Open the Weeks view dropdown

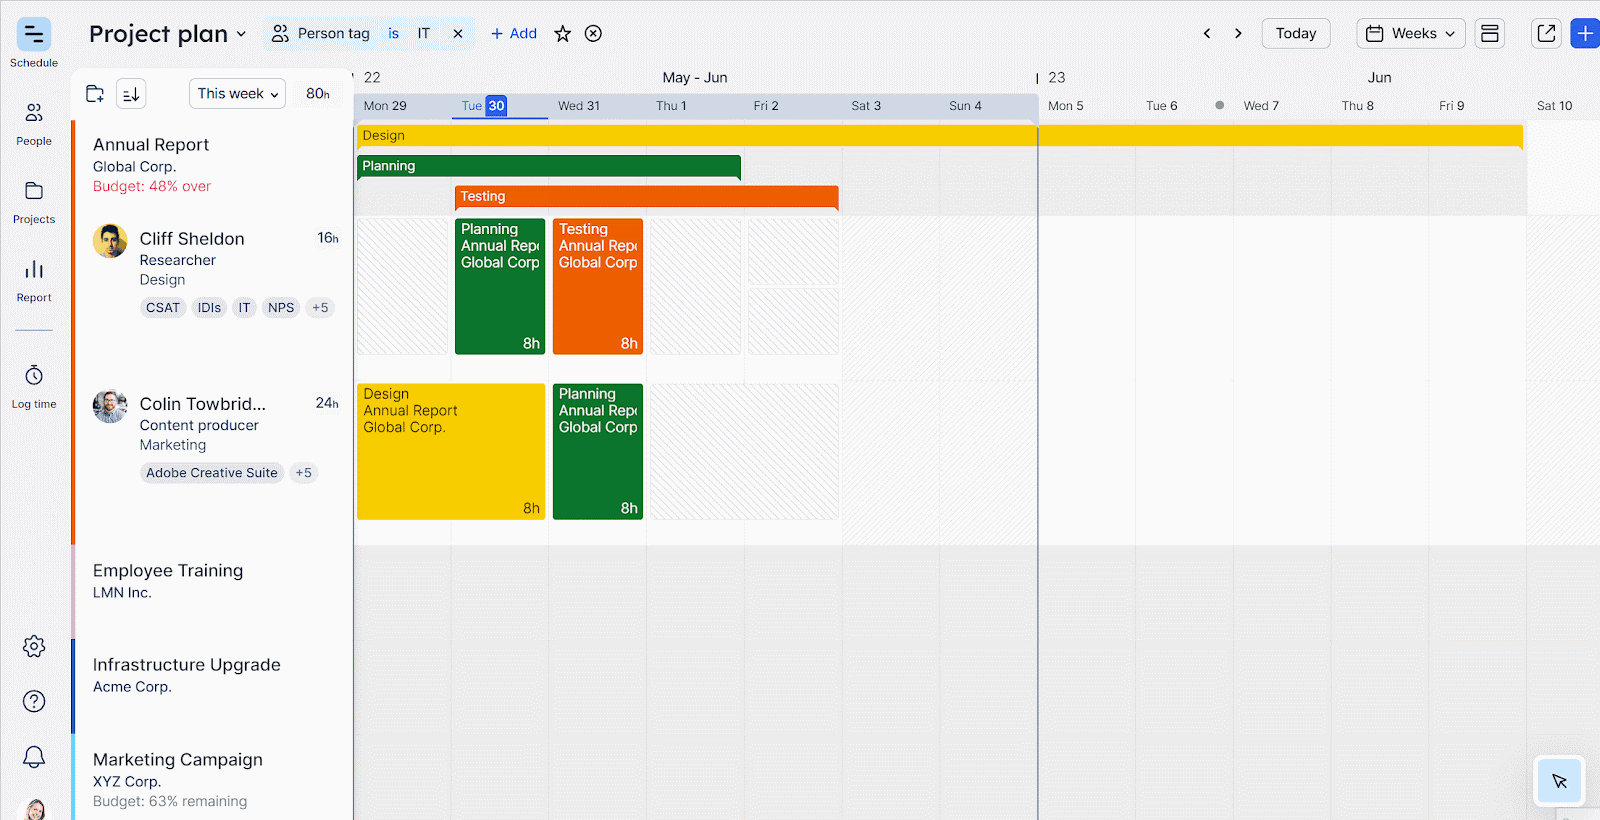coord(1410,33)
